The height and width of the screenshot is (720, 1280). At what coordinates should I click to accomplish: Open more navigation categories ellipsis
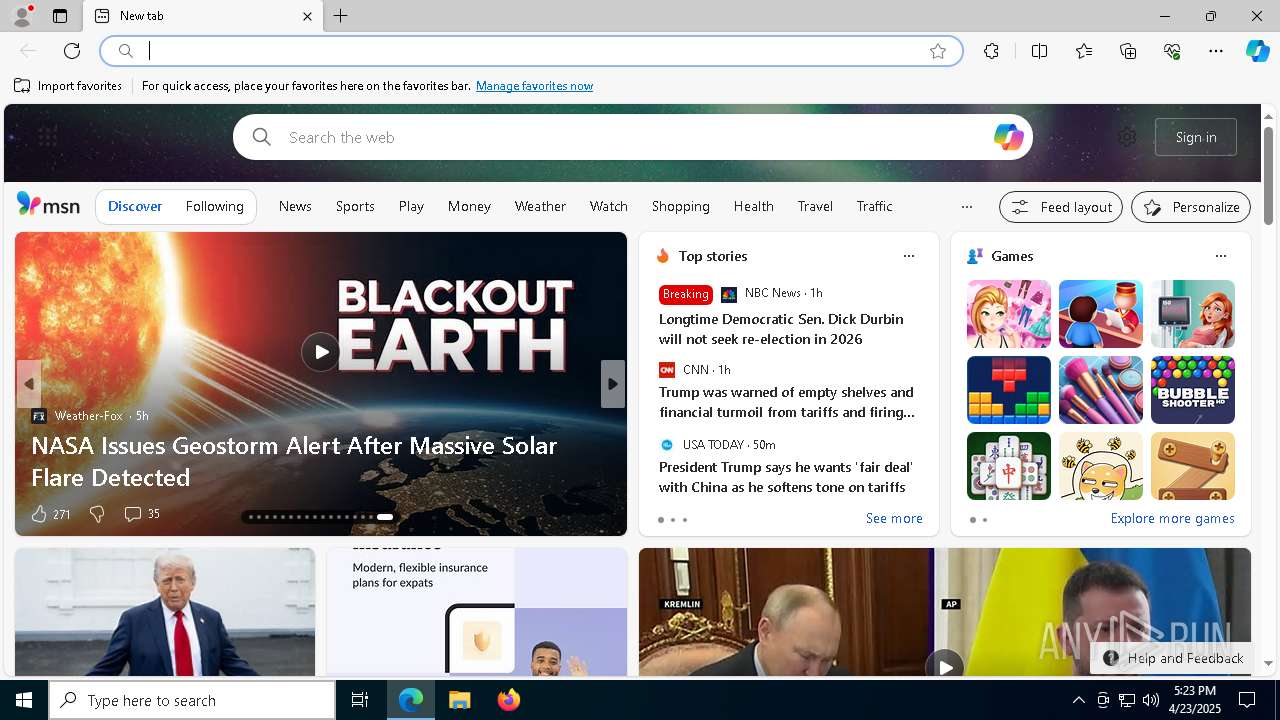(x=967, y=207)
